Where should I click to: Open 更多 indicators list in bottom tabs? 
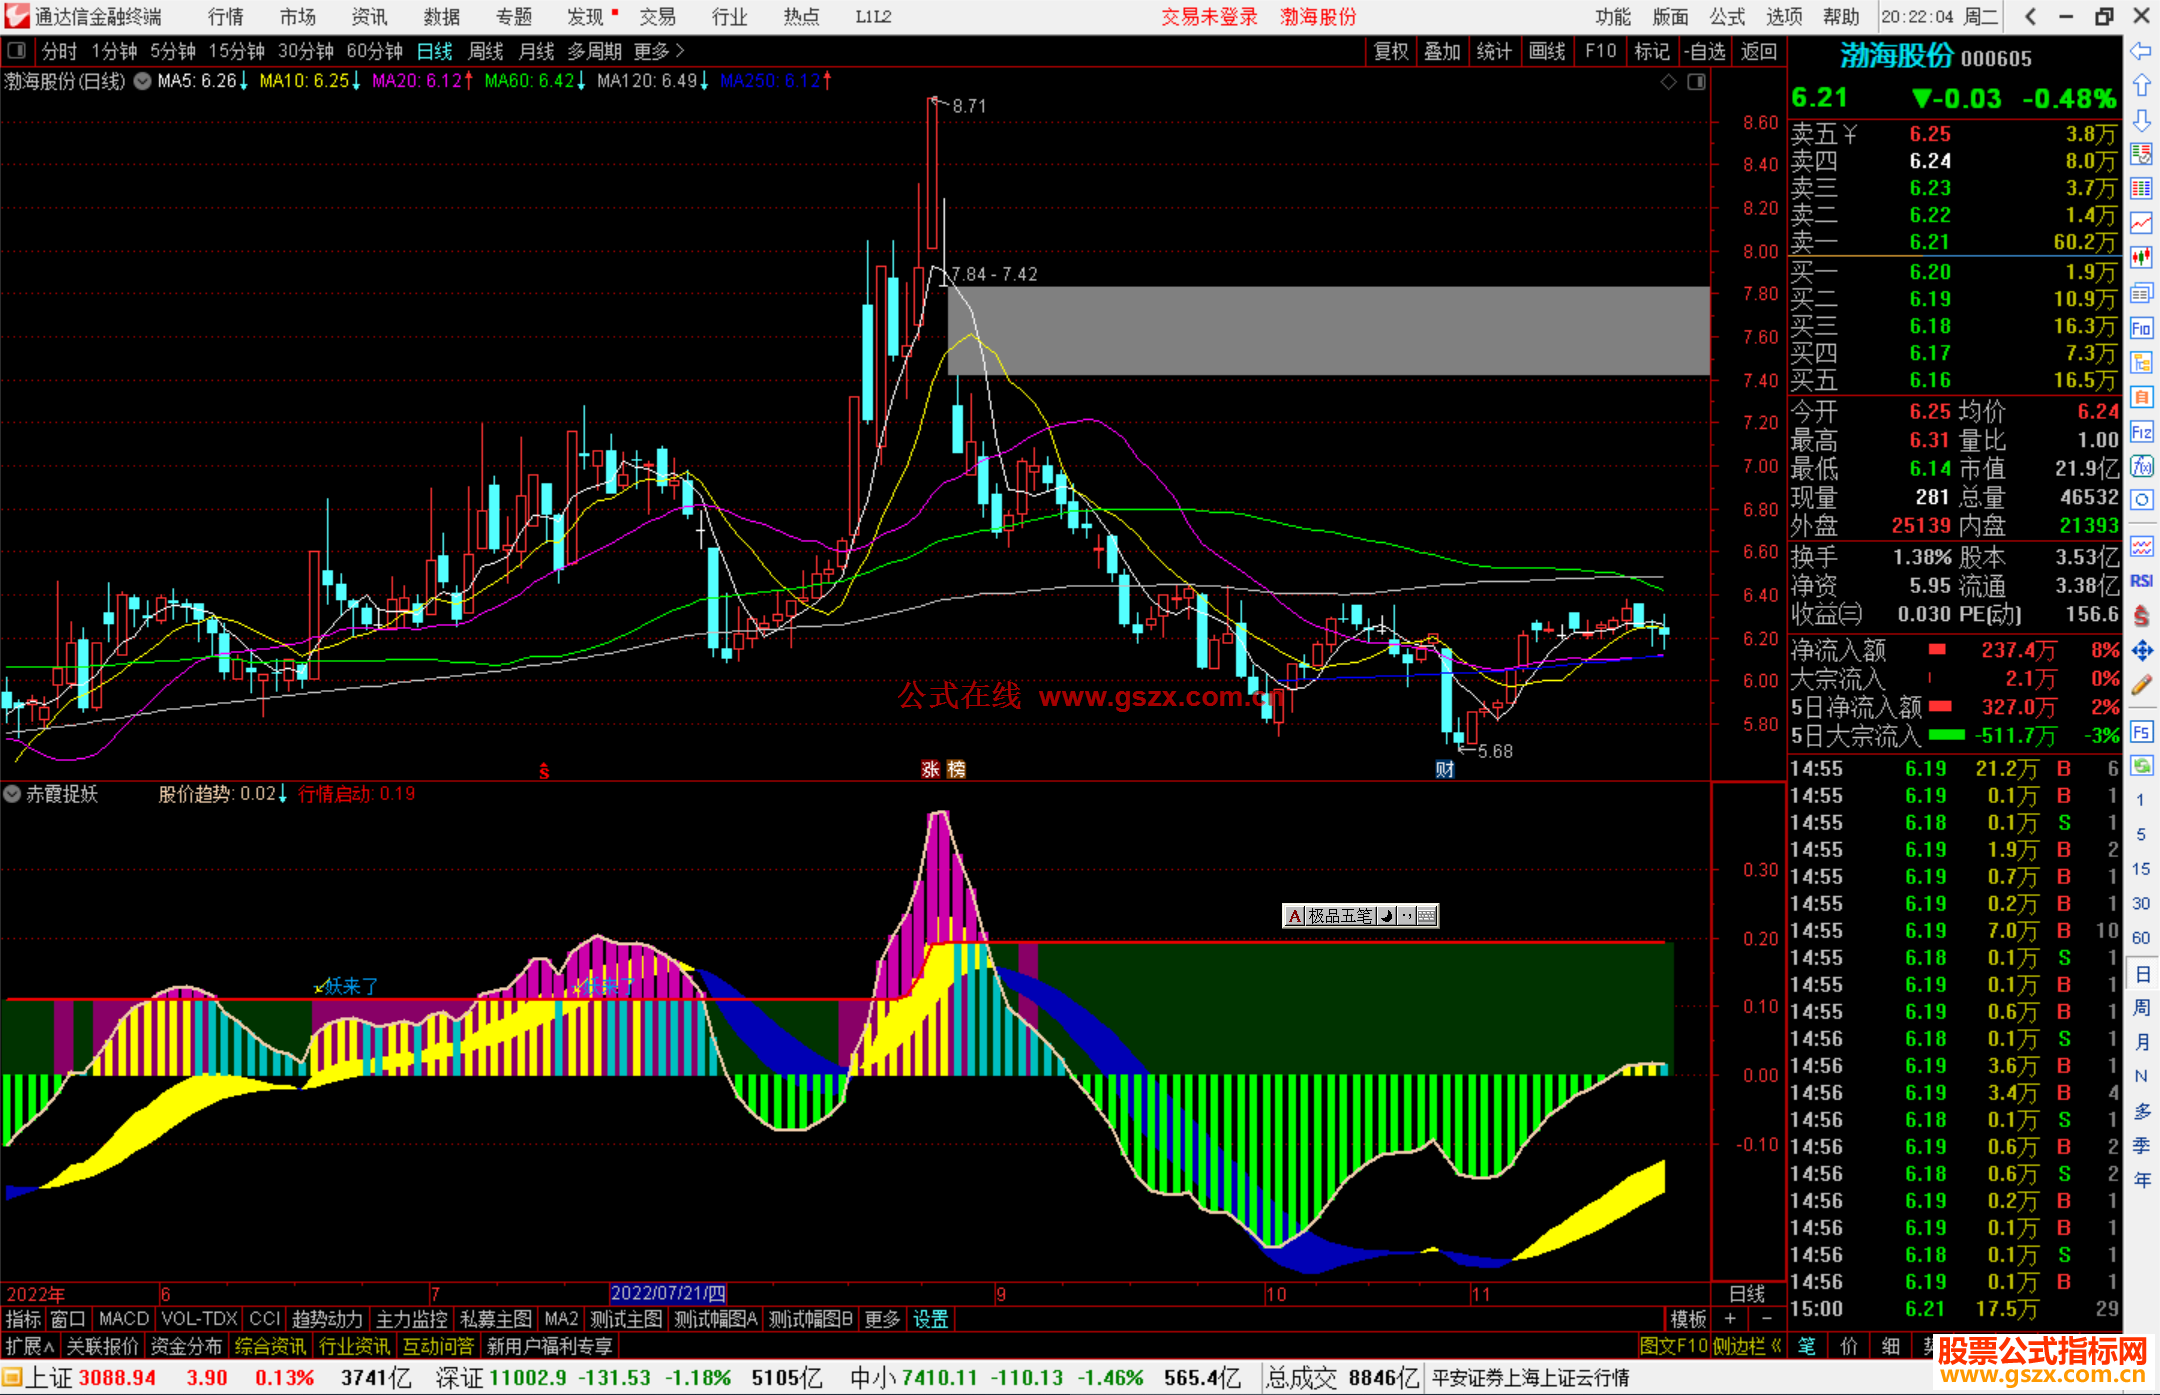pyautogui.click(x=882, y=1320)
